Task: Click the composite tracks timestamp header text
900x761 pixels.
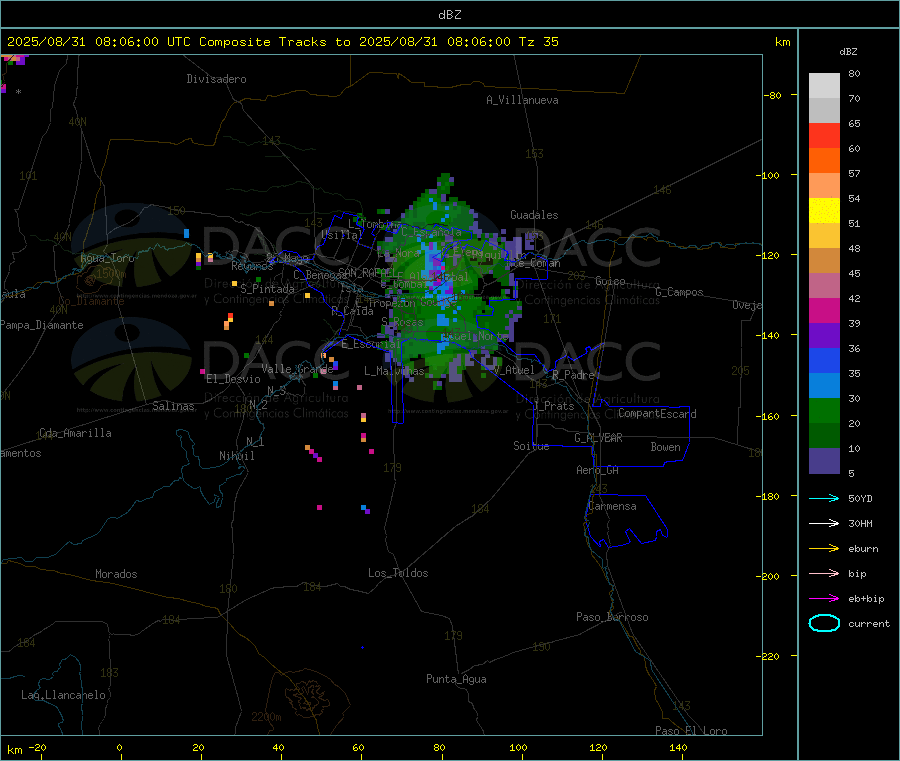Action: coord(282,42)
